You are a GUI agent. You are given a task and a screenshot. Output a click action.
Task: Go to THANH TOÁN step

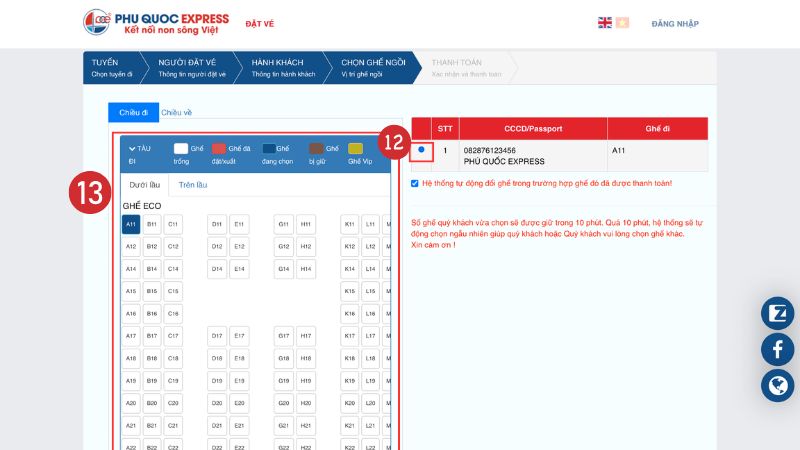(466, 67)
